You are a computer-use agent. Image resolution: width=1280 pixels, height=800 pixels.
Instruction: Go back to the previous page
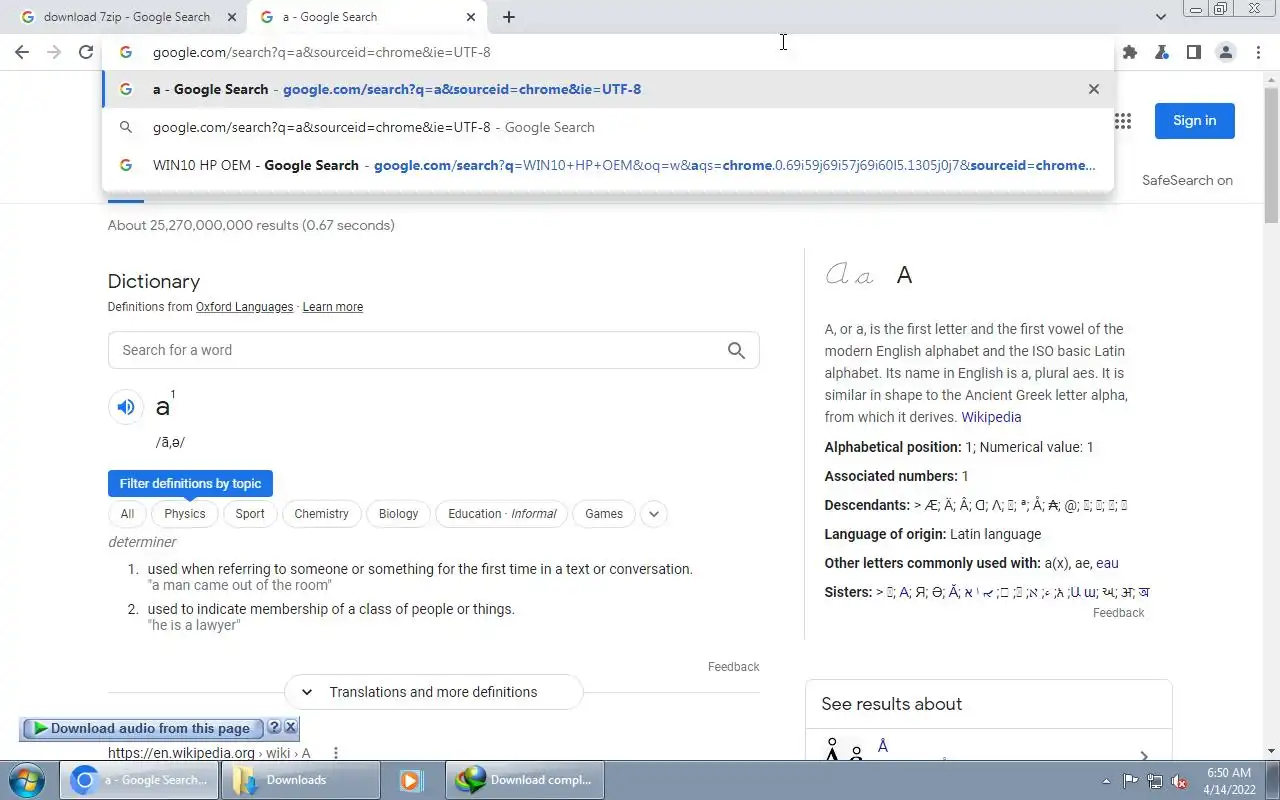[22, 52]
